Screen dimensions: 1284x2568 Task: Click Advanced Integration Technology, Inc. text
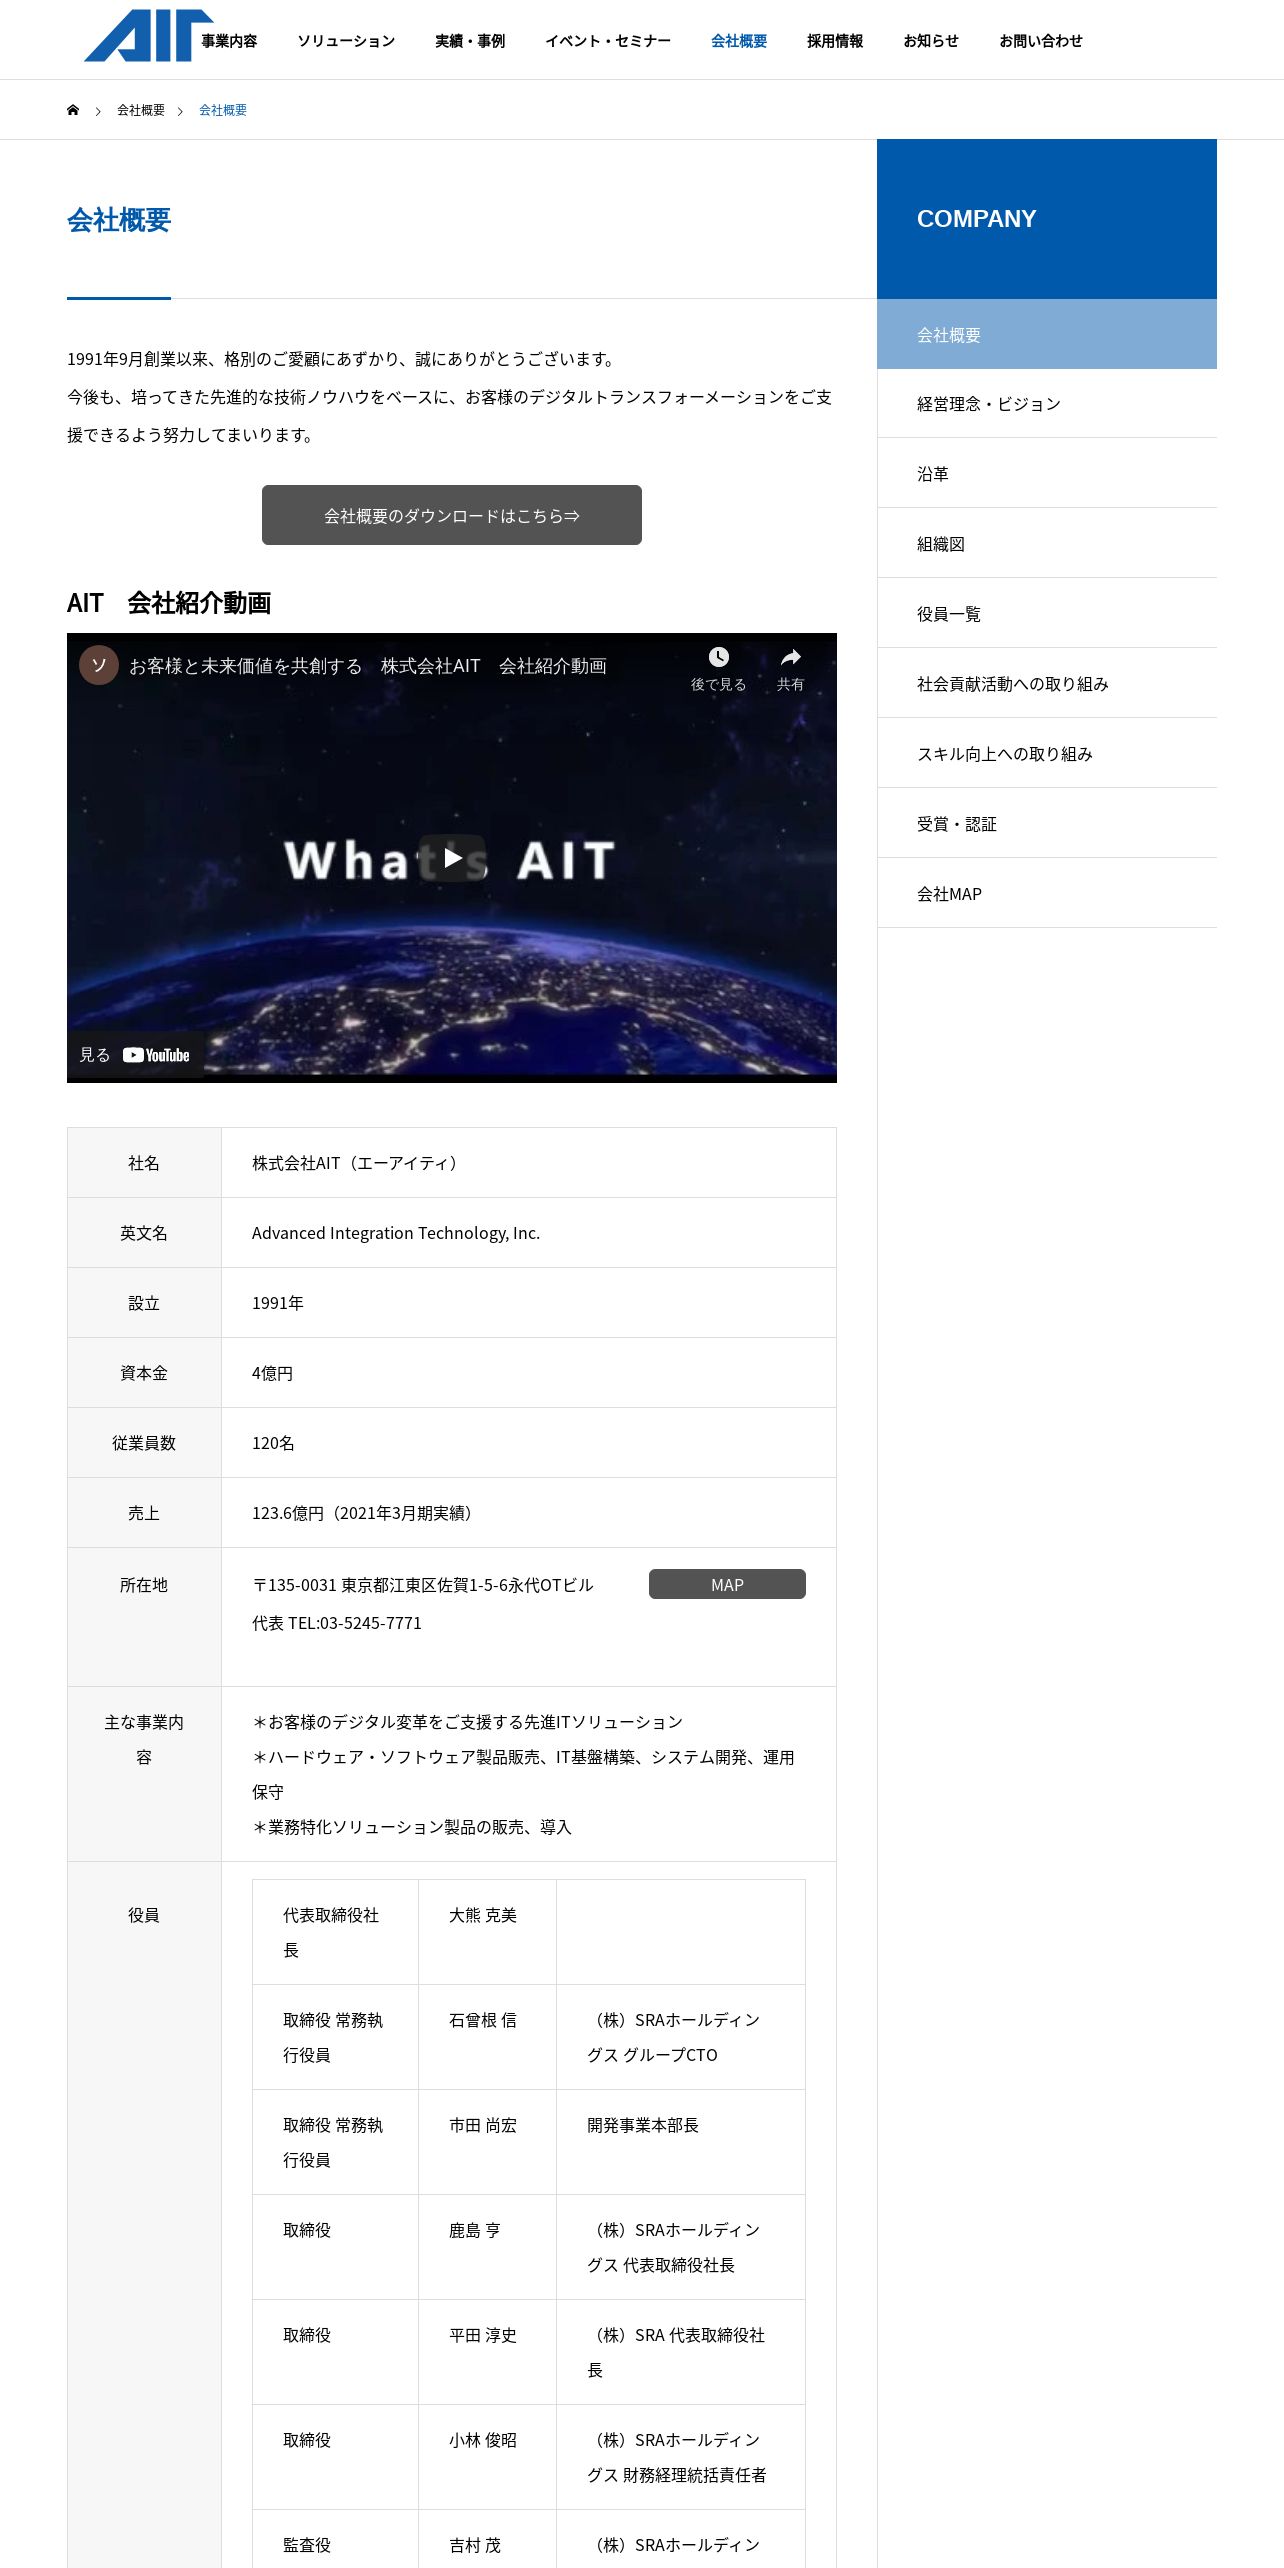pos(396,1233)
